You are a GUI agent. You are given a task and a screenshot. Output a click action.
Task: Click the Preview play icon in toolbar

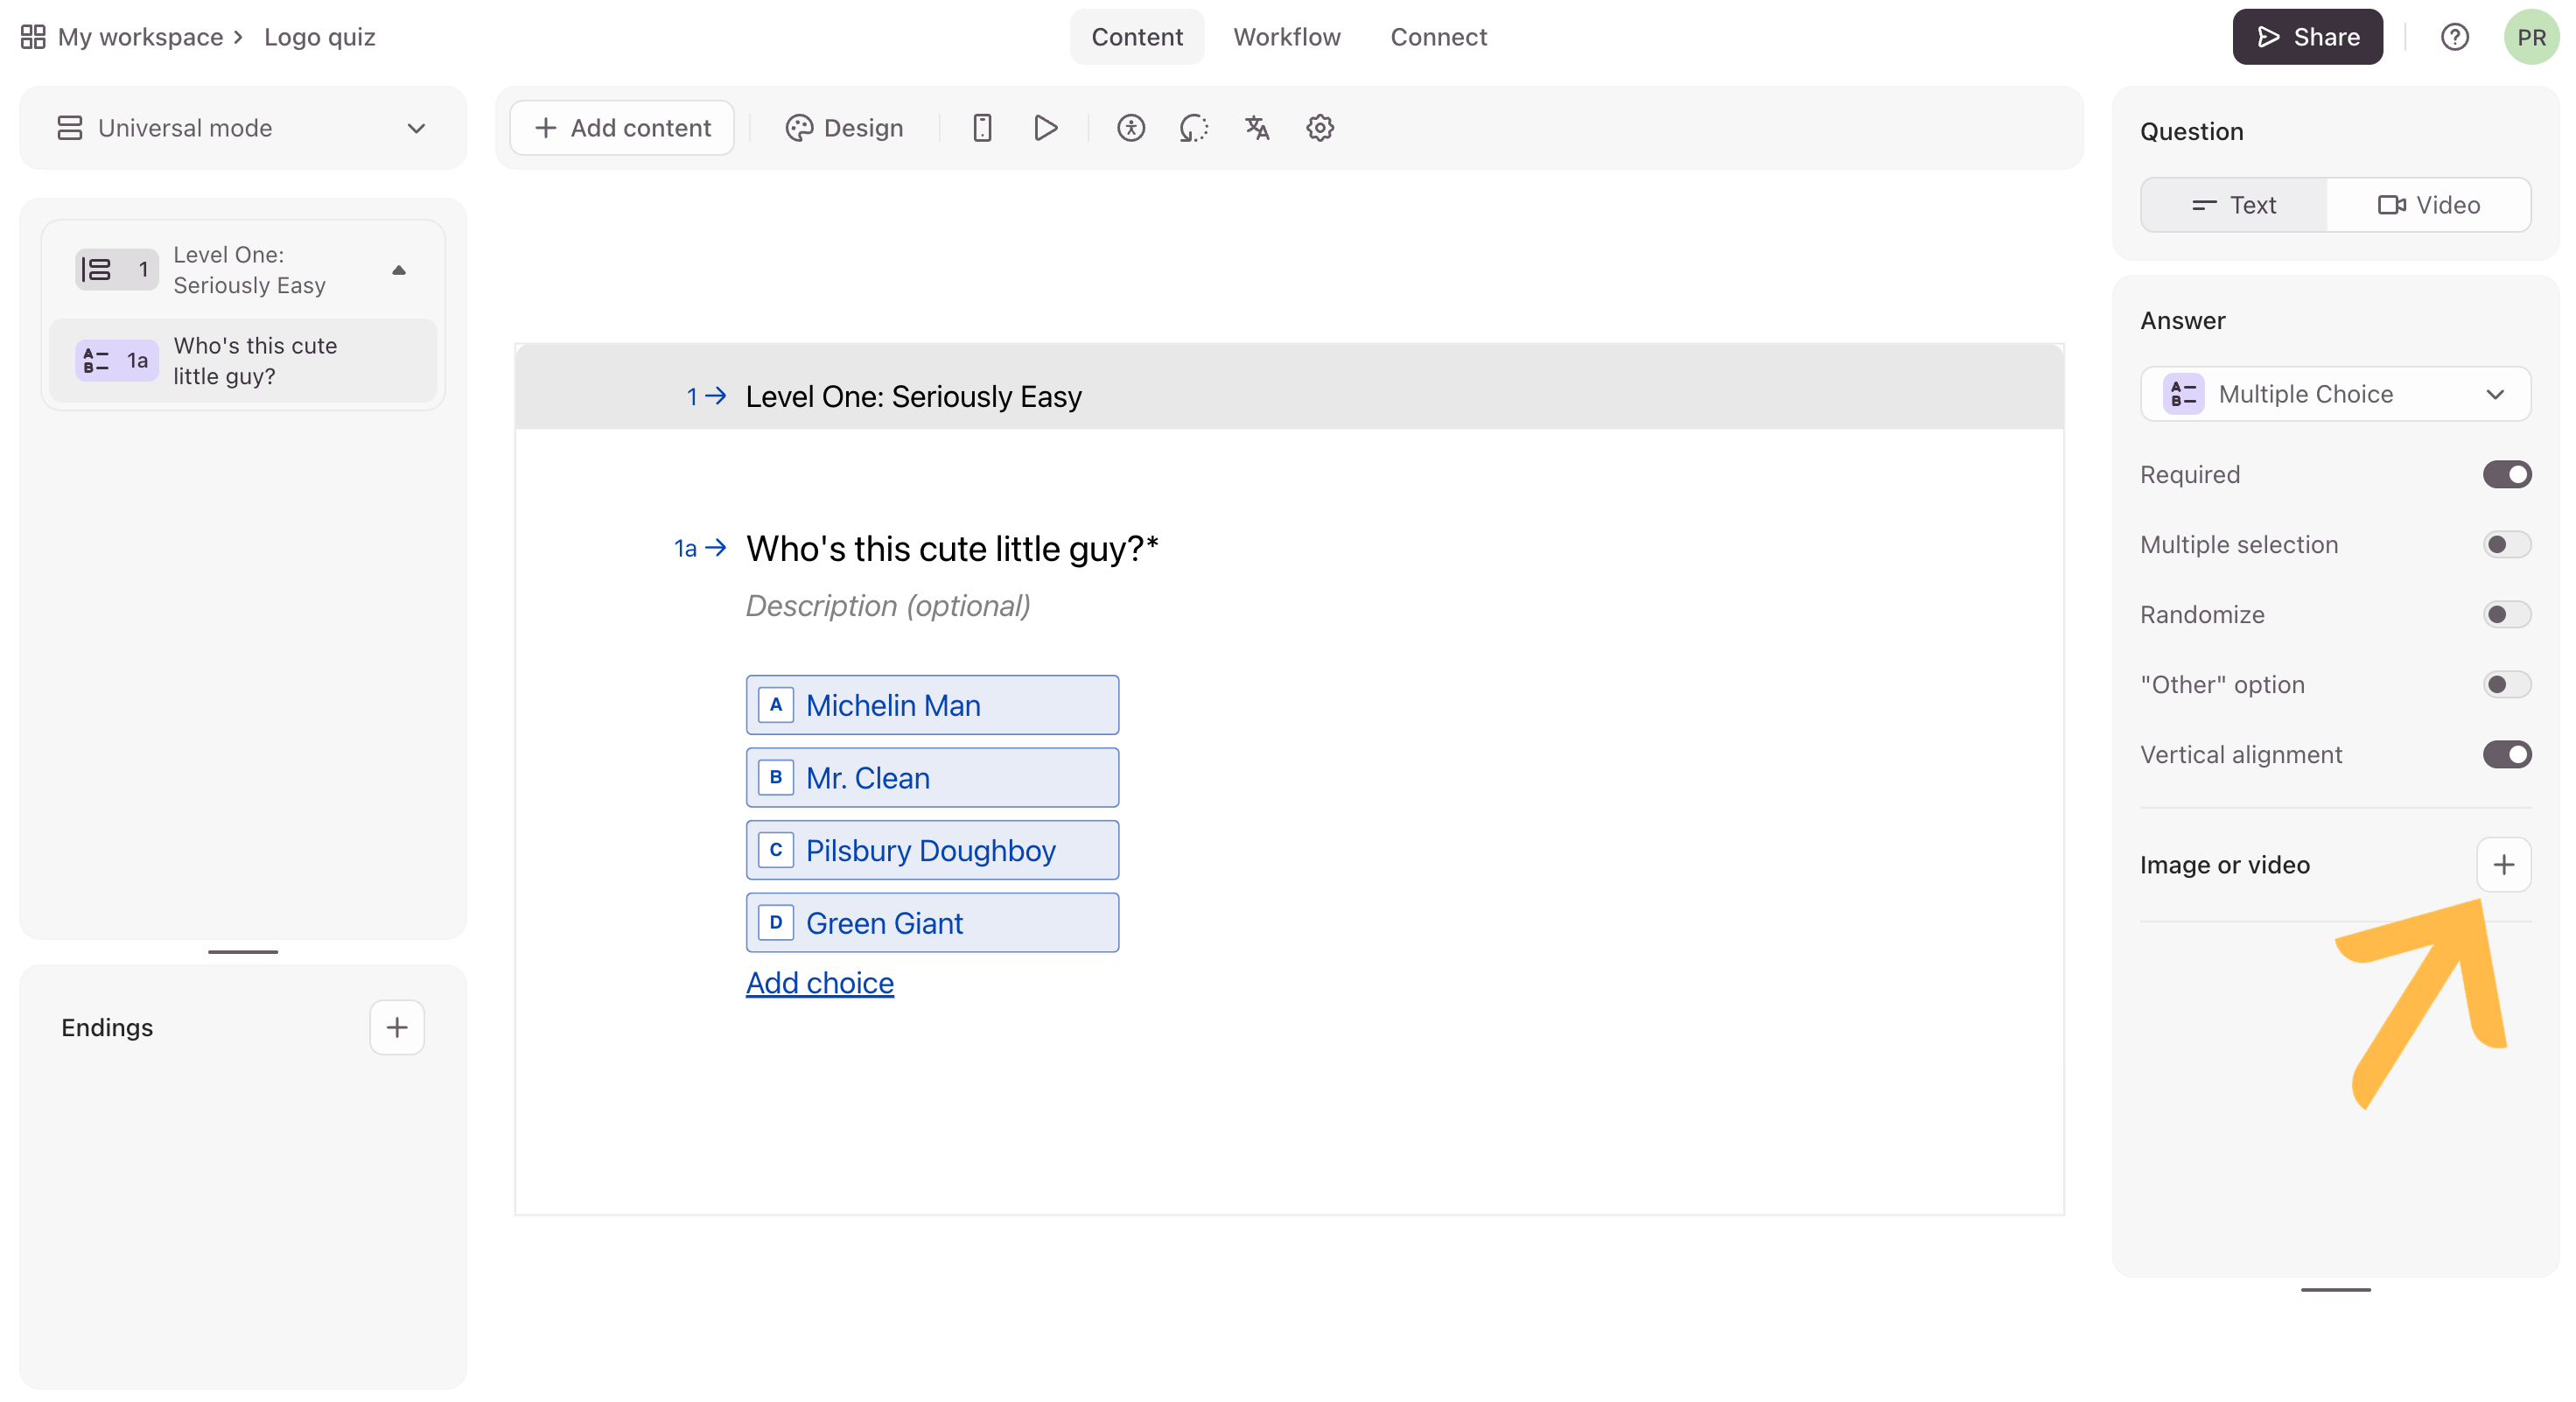(1045, 128)
